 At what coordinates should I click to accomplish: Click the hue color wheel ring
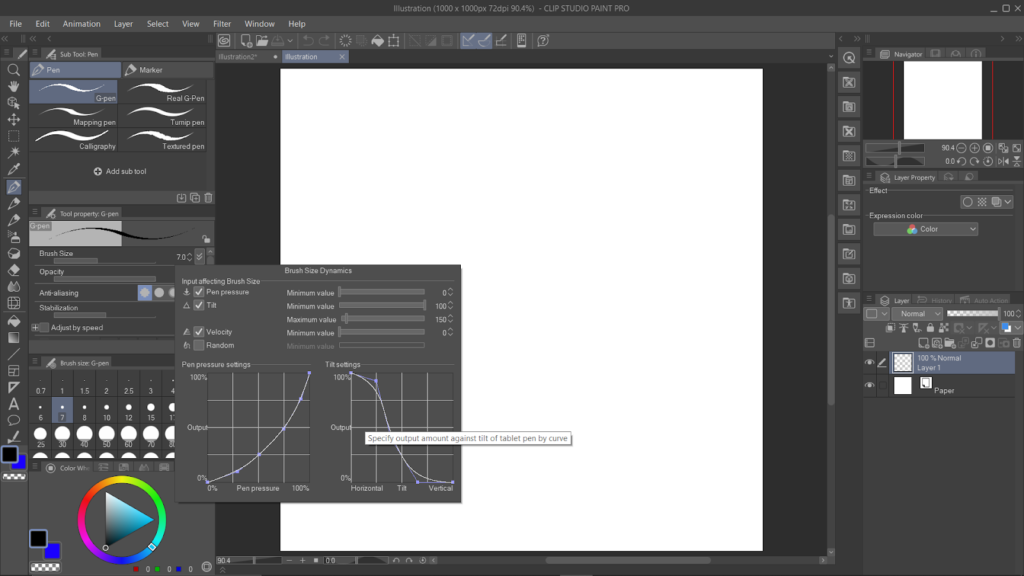click(x=121, y=481)
